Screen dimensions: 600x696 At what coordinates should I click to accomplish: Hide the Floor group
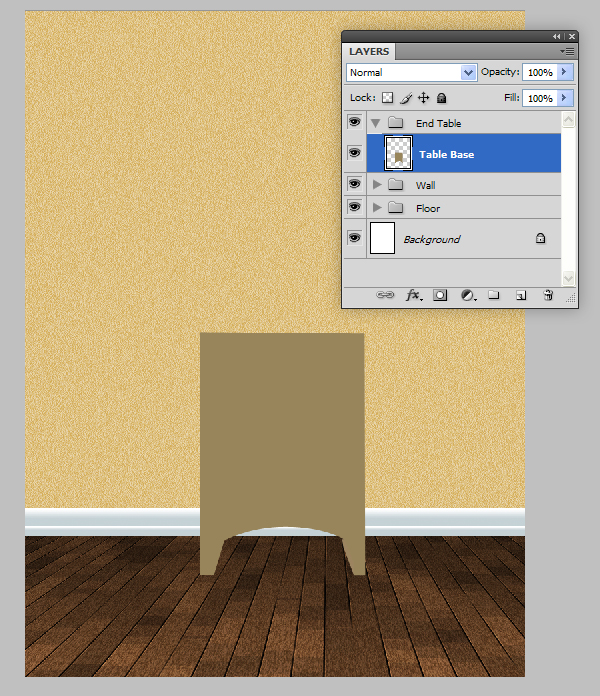(354, 207)
